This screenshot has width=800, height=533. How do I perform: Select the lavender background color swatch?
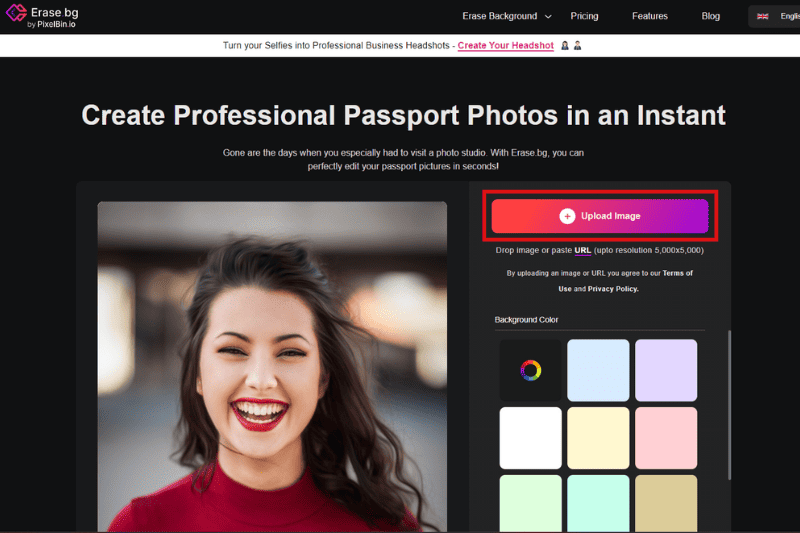[x=666, y=371]
